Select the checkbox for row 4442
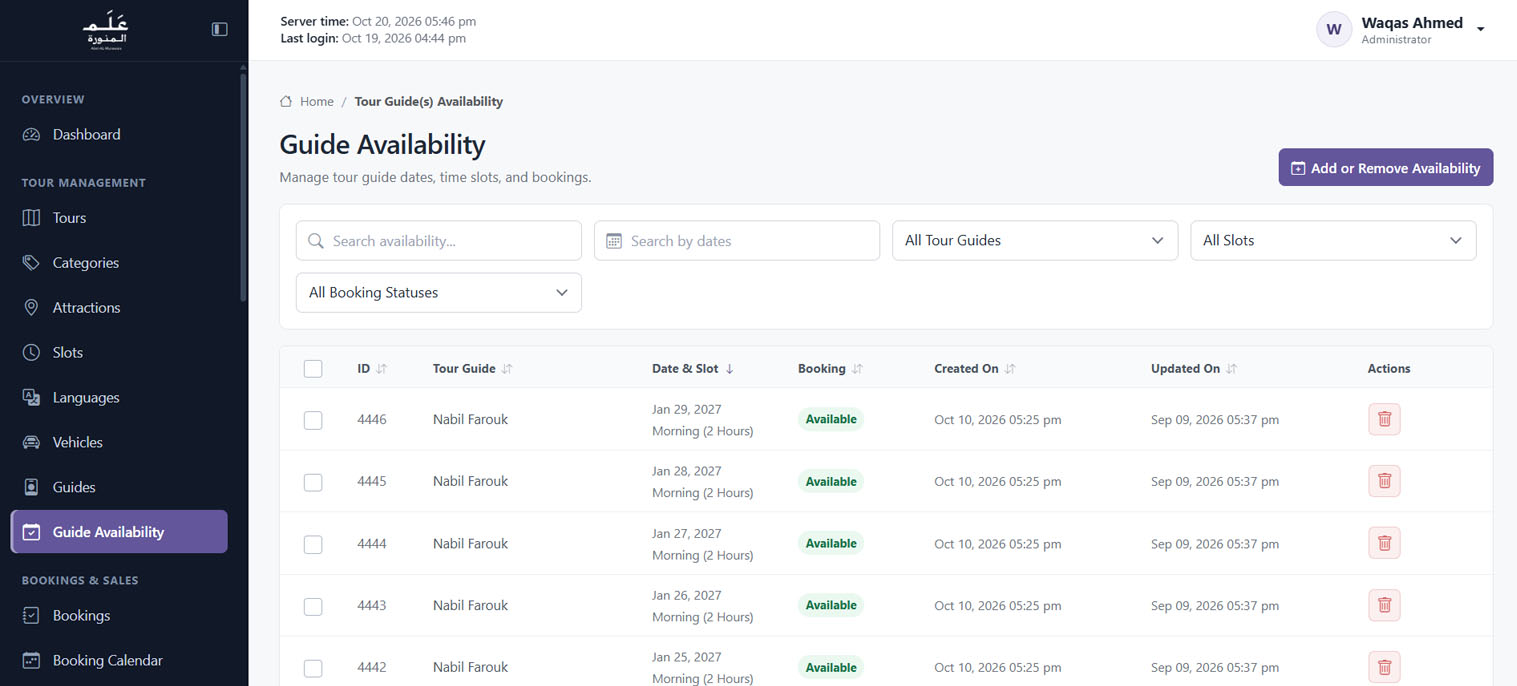 pos(313,668)
